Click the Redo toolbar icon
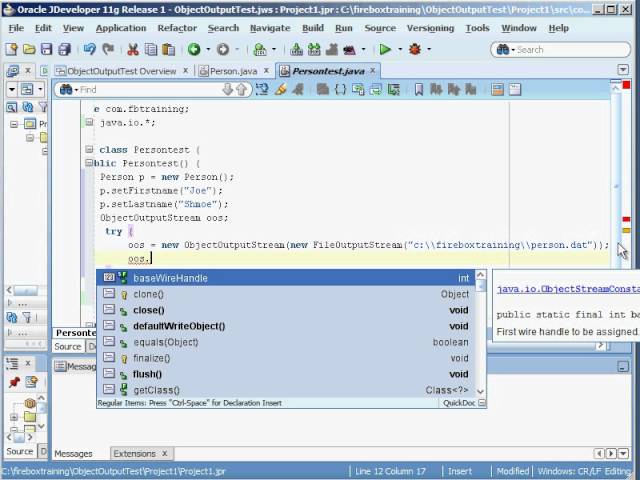The width and height of the screenshot is (640, 480). (x=108, y=49)
